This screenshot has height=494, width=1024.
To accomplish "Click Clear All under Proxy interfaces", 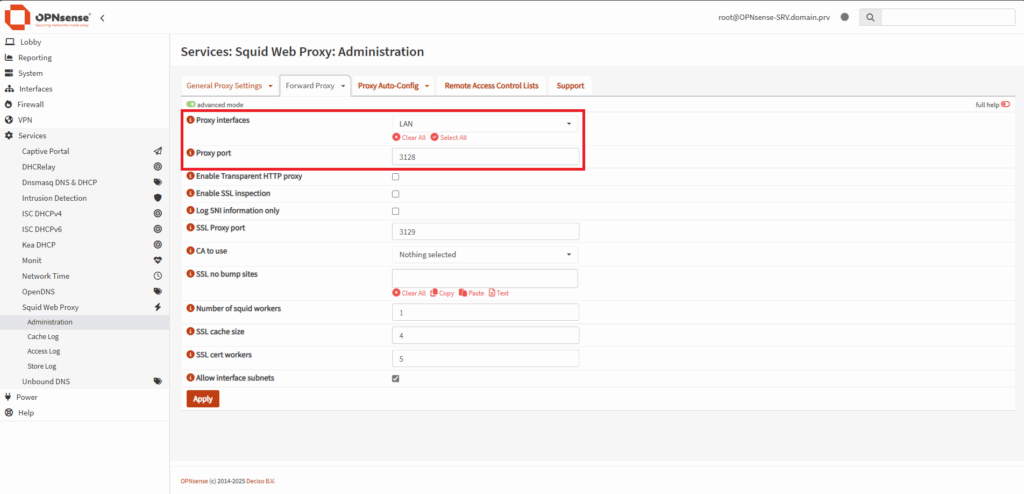I will 409,138.
